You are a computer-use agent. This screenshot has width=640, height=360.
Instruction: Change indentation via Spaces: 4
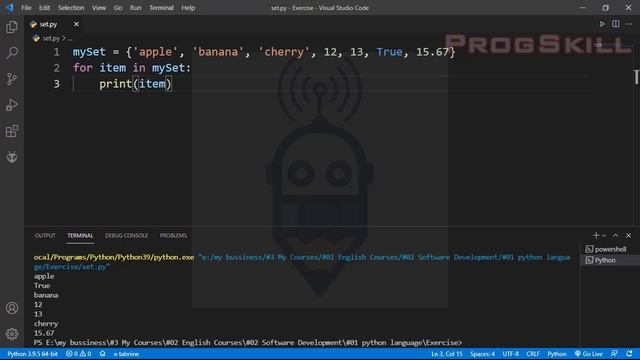coord(482,354)
